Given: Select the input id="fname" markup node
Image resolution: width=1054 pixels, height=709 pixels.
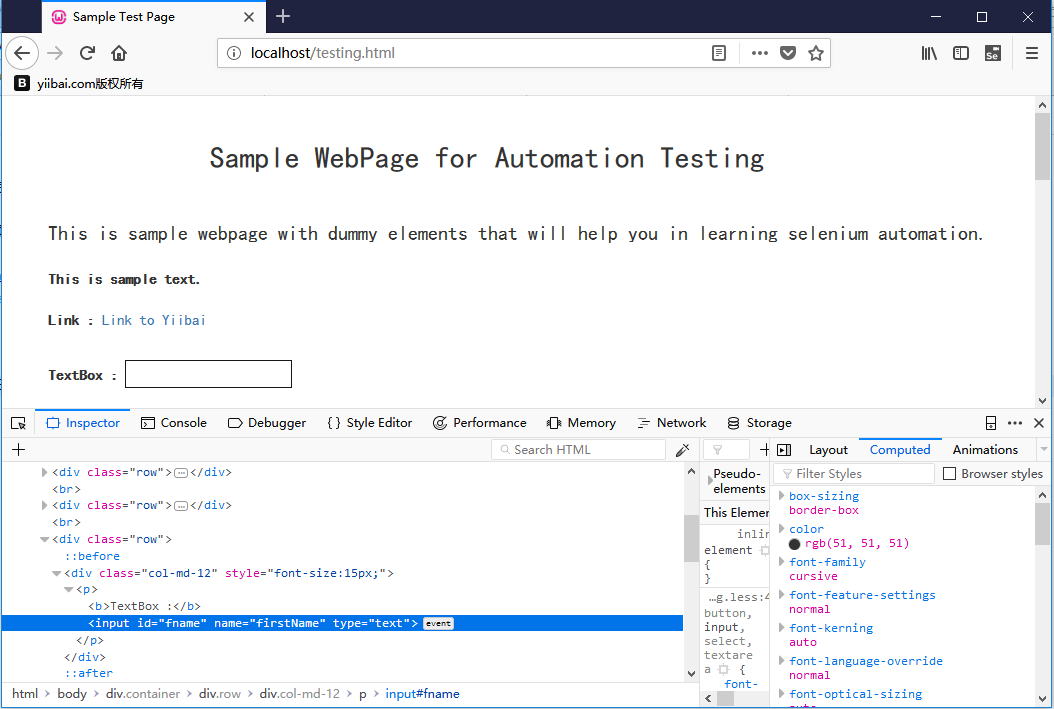Looking at the screenshot, I should 342,624.
